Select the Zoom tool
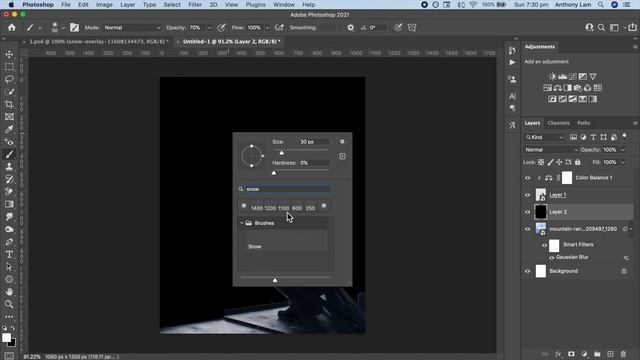640x360 pixels. pyautogui.click(x=9, y=304)
